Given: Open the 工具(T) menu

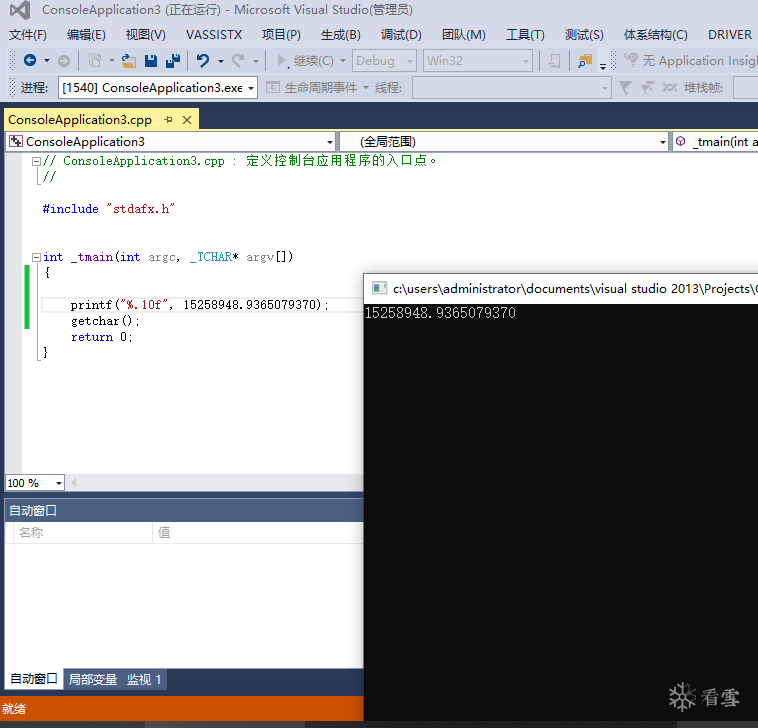Looking at the screenshot, I should coord(525,35).
